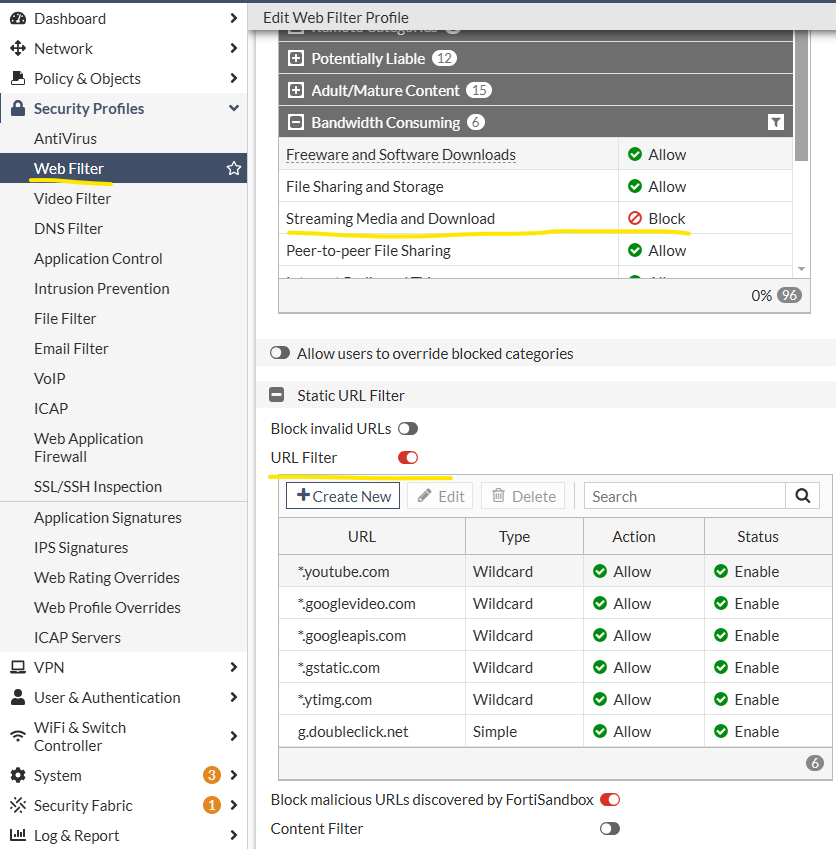836x849 pixels.
Task: Click the System gear icon
Action: (18, 775)
